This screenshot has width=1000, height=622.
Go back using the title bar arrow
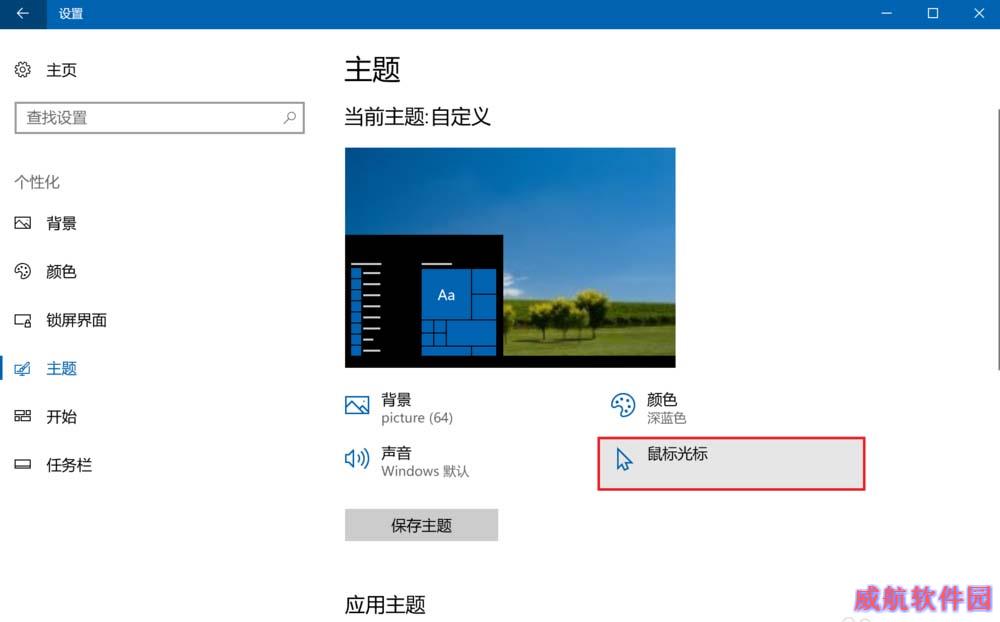23,13
